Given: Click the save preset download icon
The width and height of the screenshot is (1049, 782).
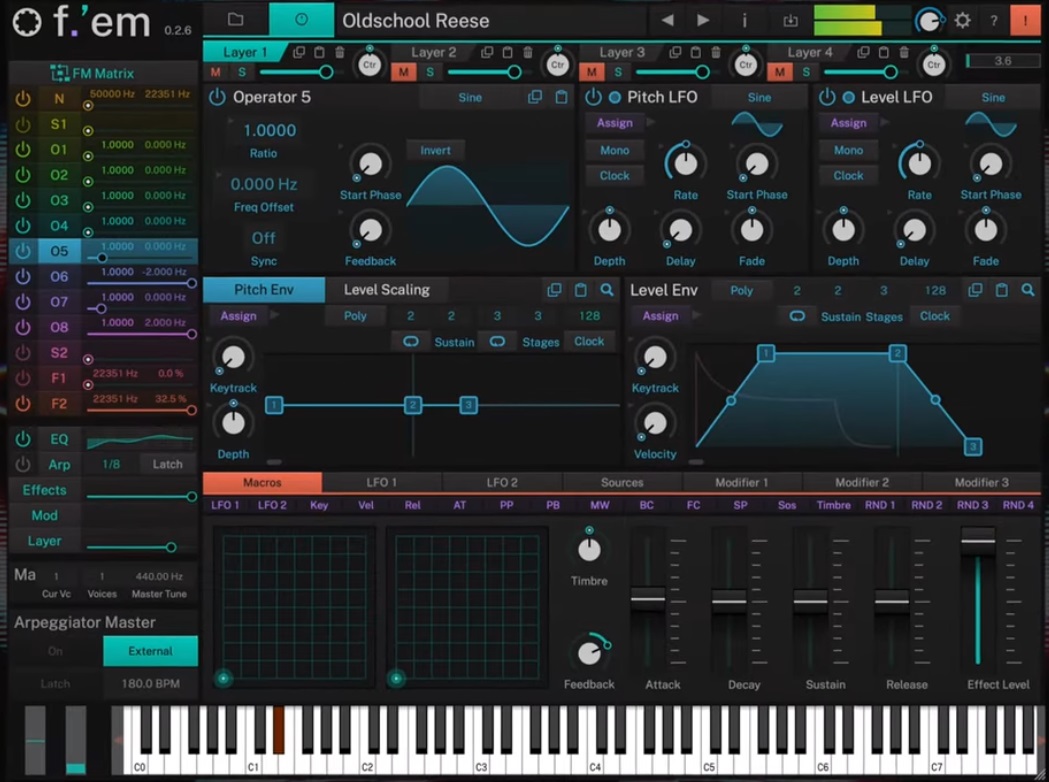Looking at the screenshot, I should tap(790, 20).
